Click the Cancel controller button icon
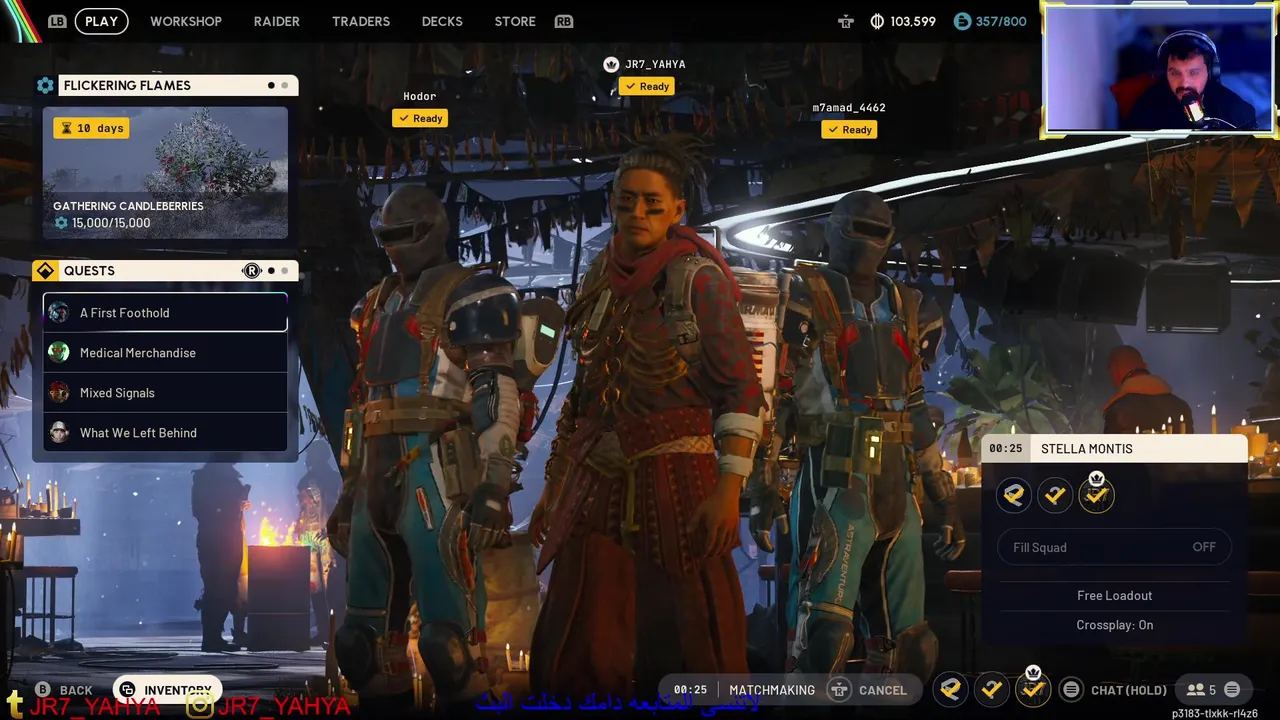1280x720 pixels. click(x=839, y=690)
